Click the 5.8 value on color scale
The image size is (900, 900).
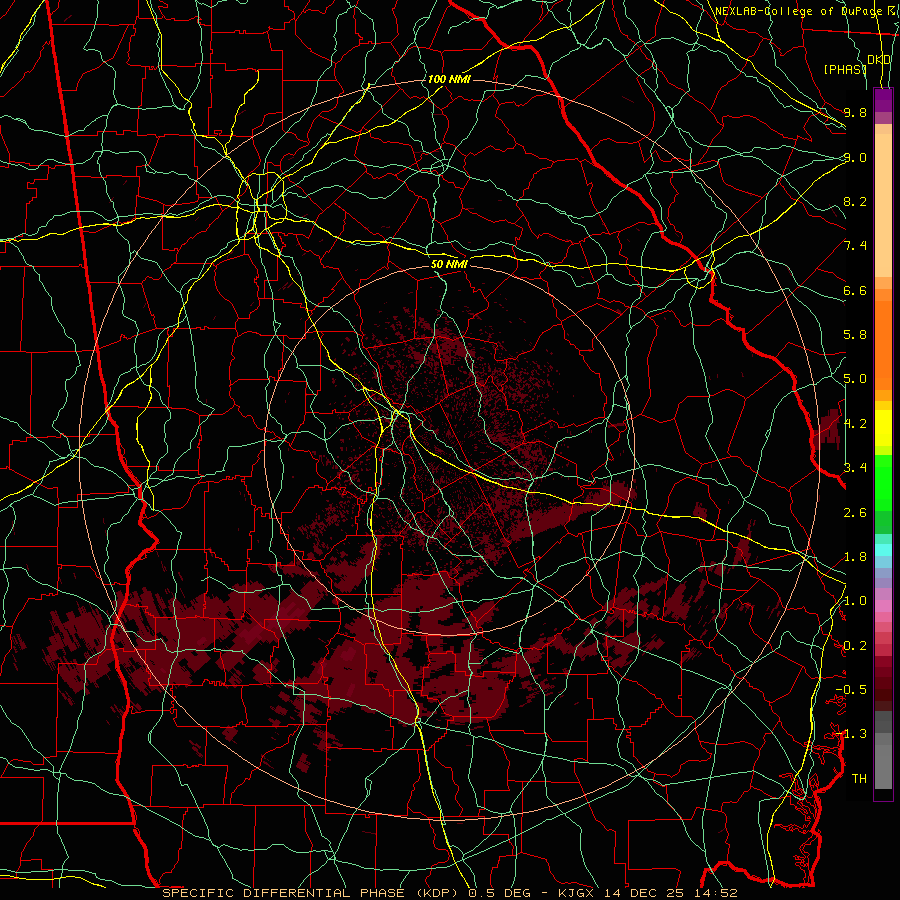[x=855, y=335]
